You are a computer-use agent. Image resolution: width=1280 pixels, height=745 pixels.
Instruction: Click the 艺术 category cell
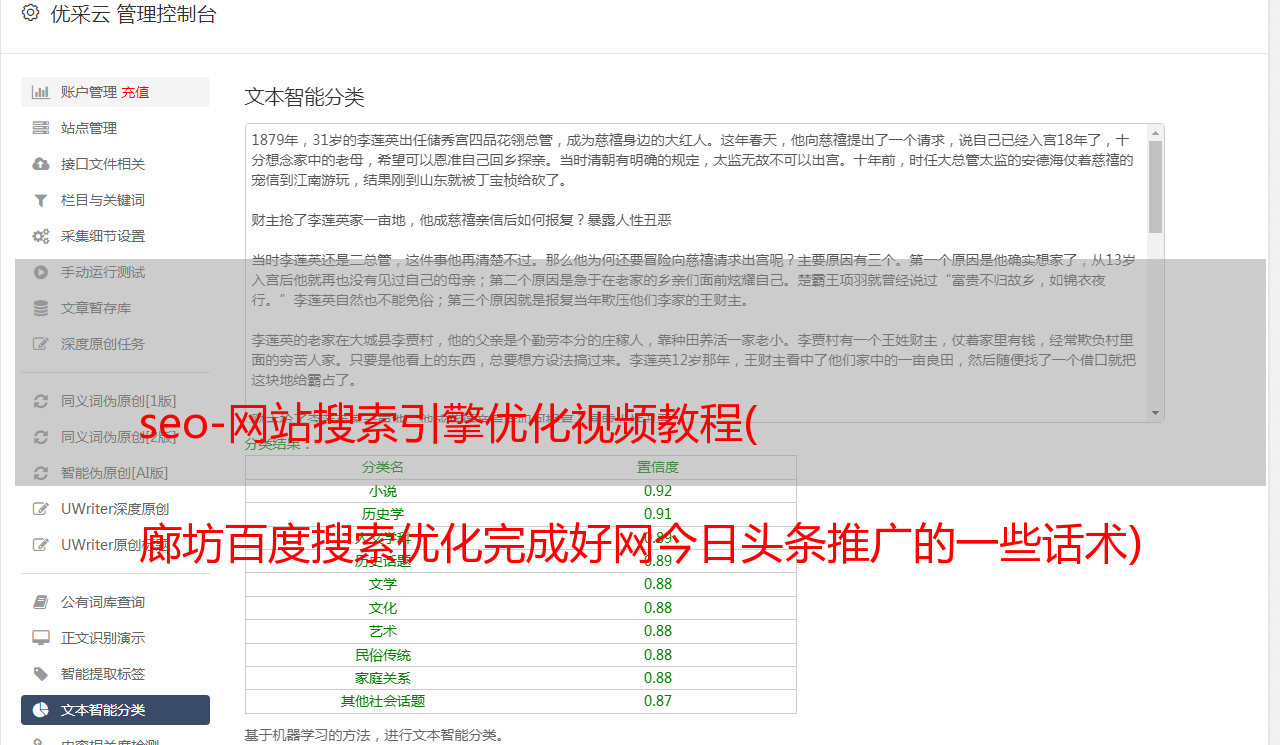click(383, 631)
